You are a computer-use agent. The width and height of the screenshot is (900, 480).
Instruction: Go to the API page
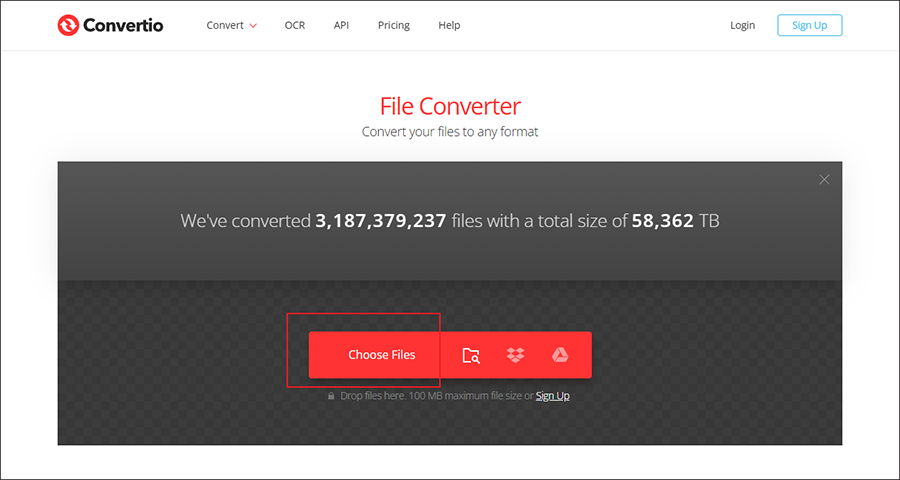click(x=342, y=25)
